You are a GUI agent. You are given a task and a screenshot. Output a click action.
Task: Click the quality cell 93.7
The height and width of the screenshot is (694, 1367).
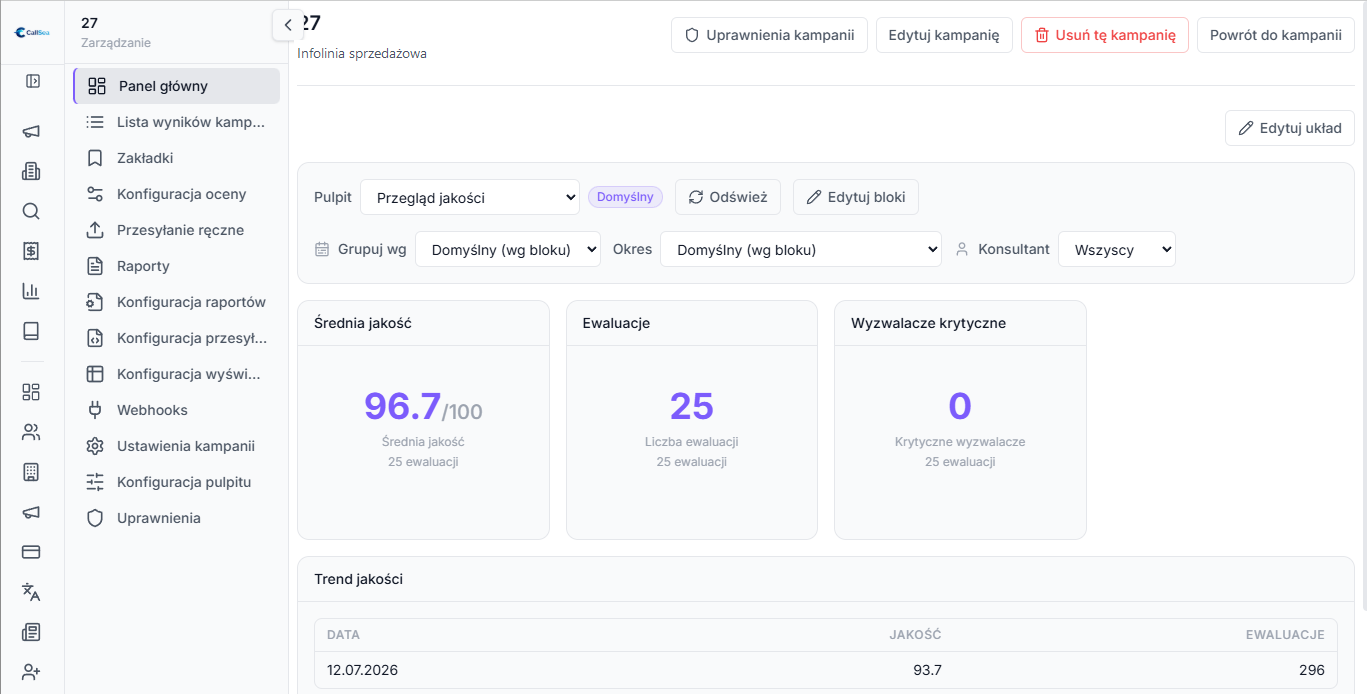point(927,670)
